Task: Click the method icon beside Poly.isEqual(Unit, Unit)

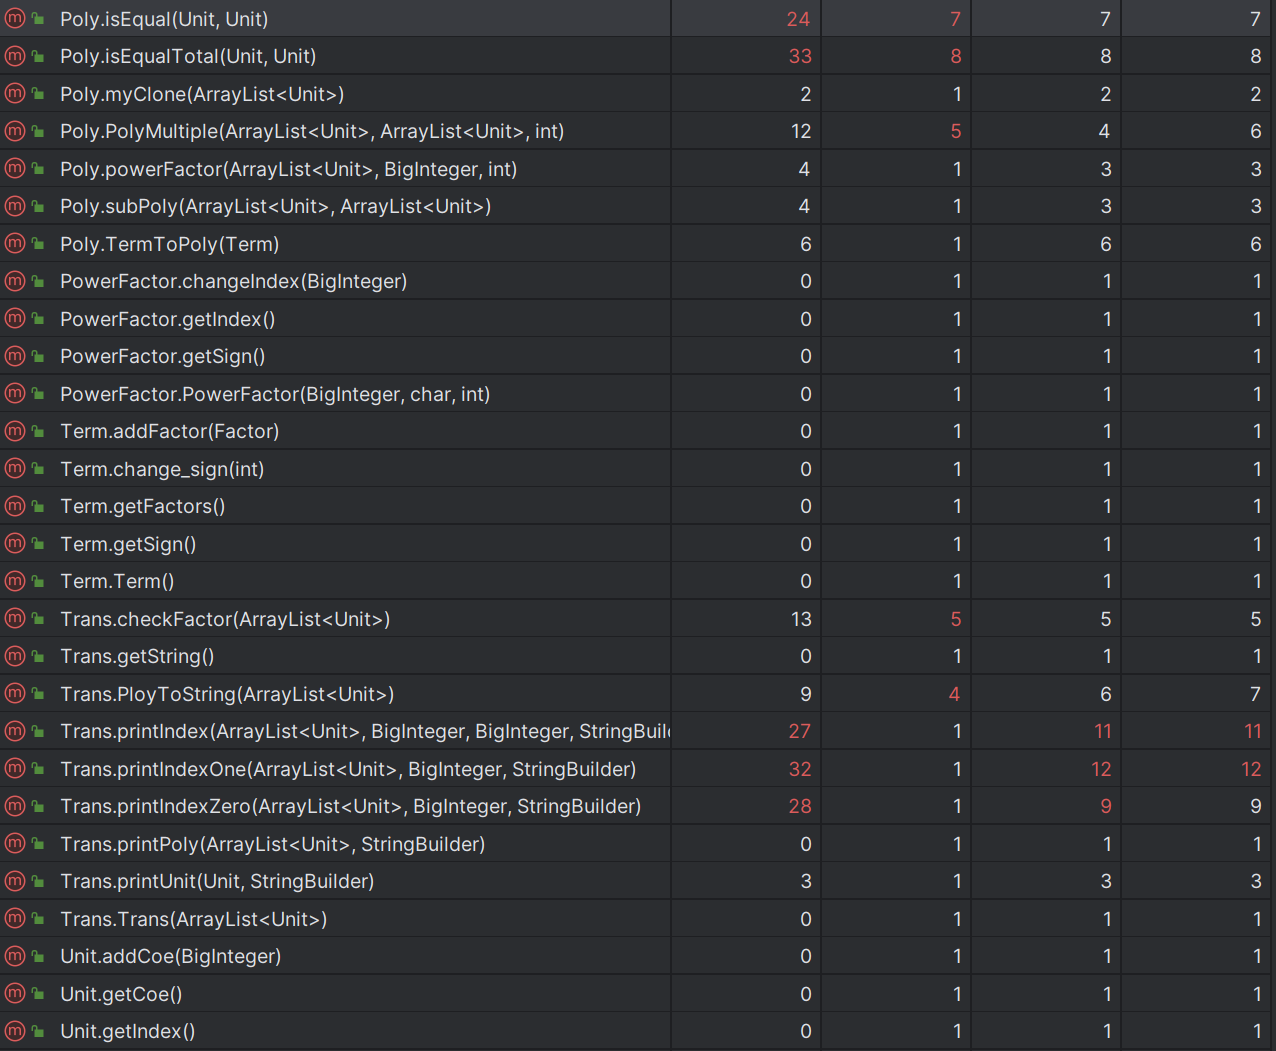Action: tap(15, 19)
